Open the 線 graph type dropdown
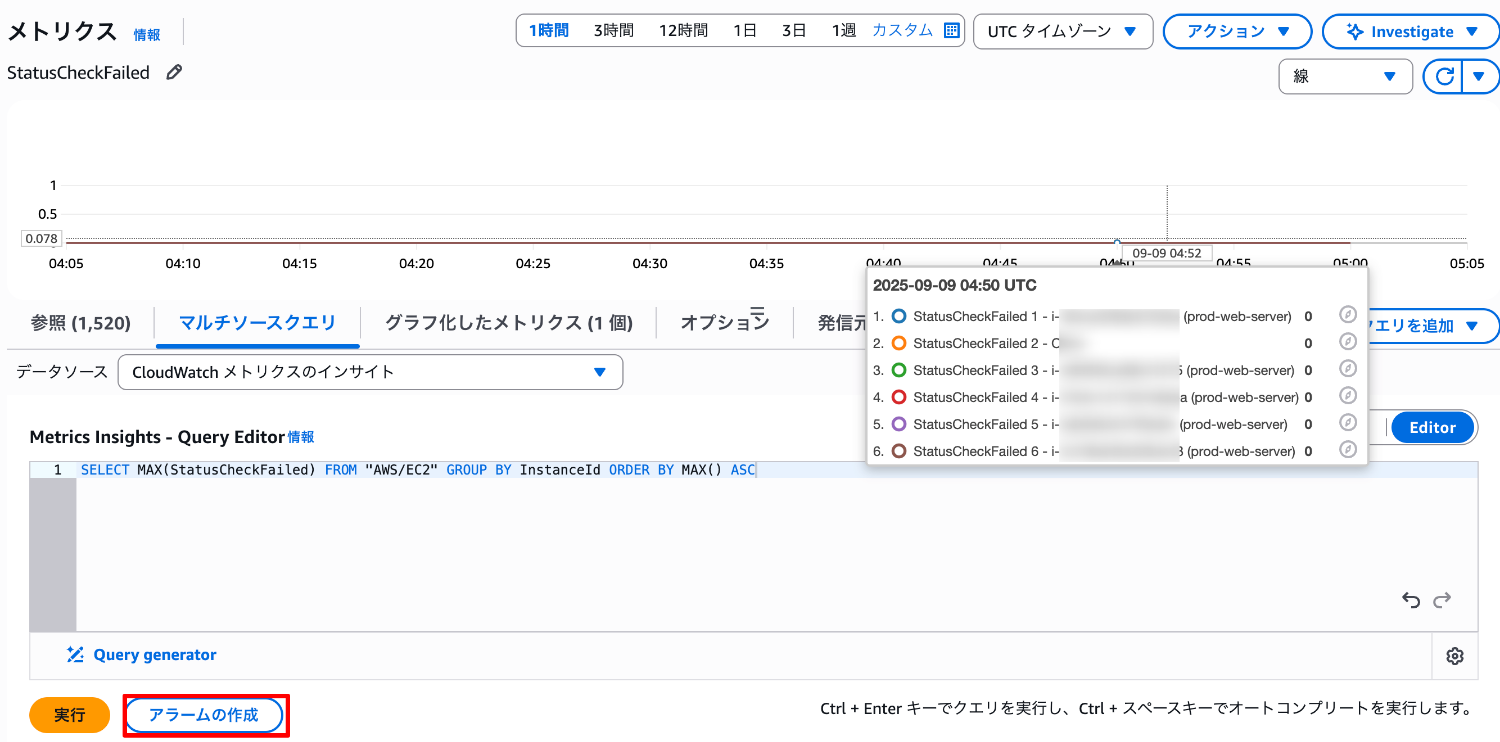Viewport: 1500px width, 742px height. tap(1346, 76)
